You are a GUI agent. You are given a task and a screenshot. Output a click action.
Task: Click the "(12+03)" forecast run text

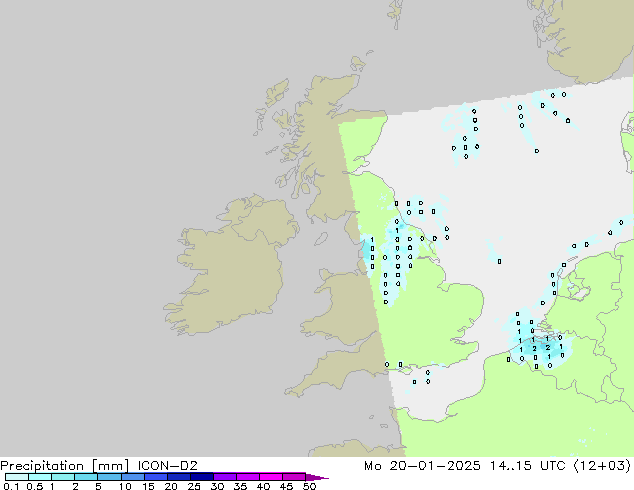point(602,466)
